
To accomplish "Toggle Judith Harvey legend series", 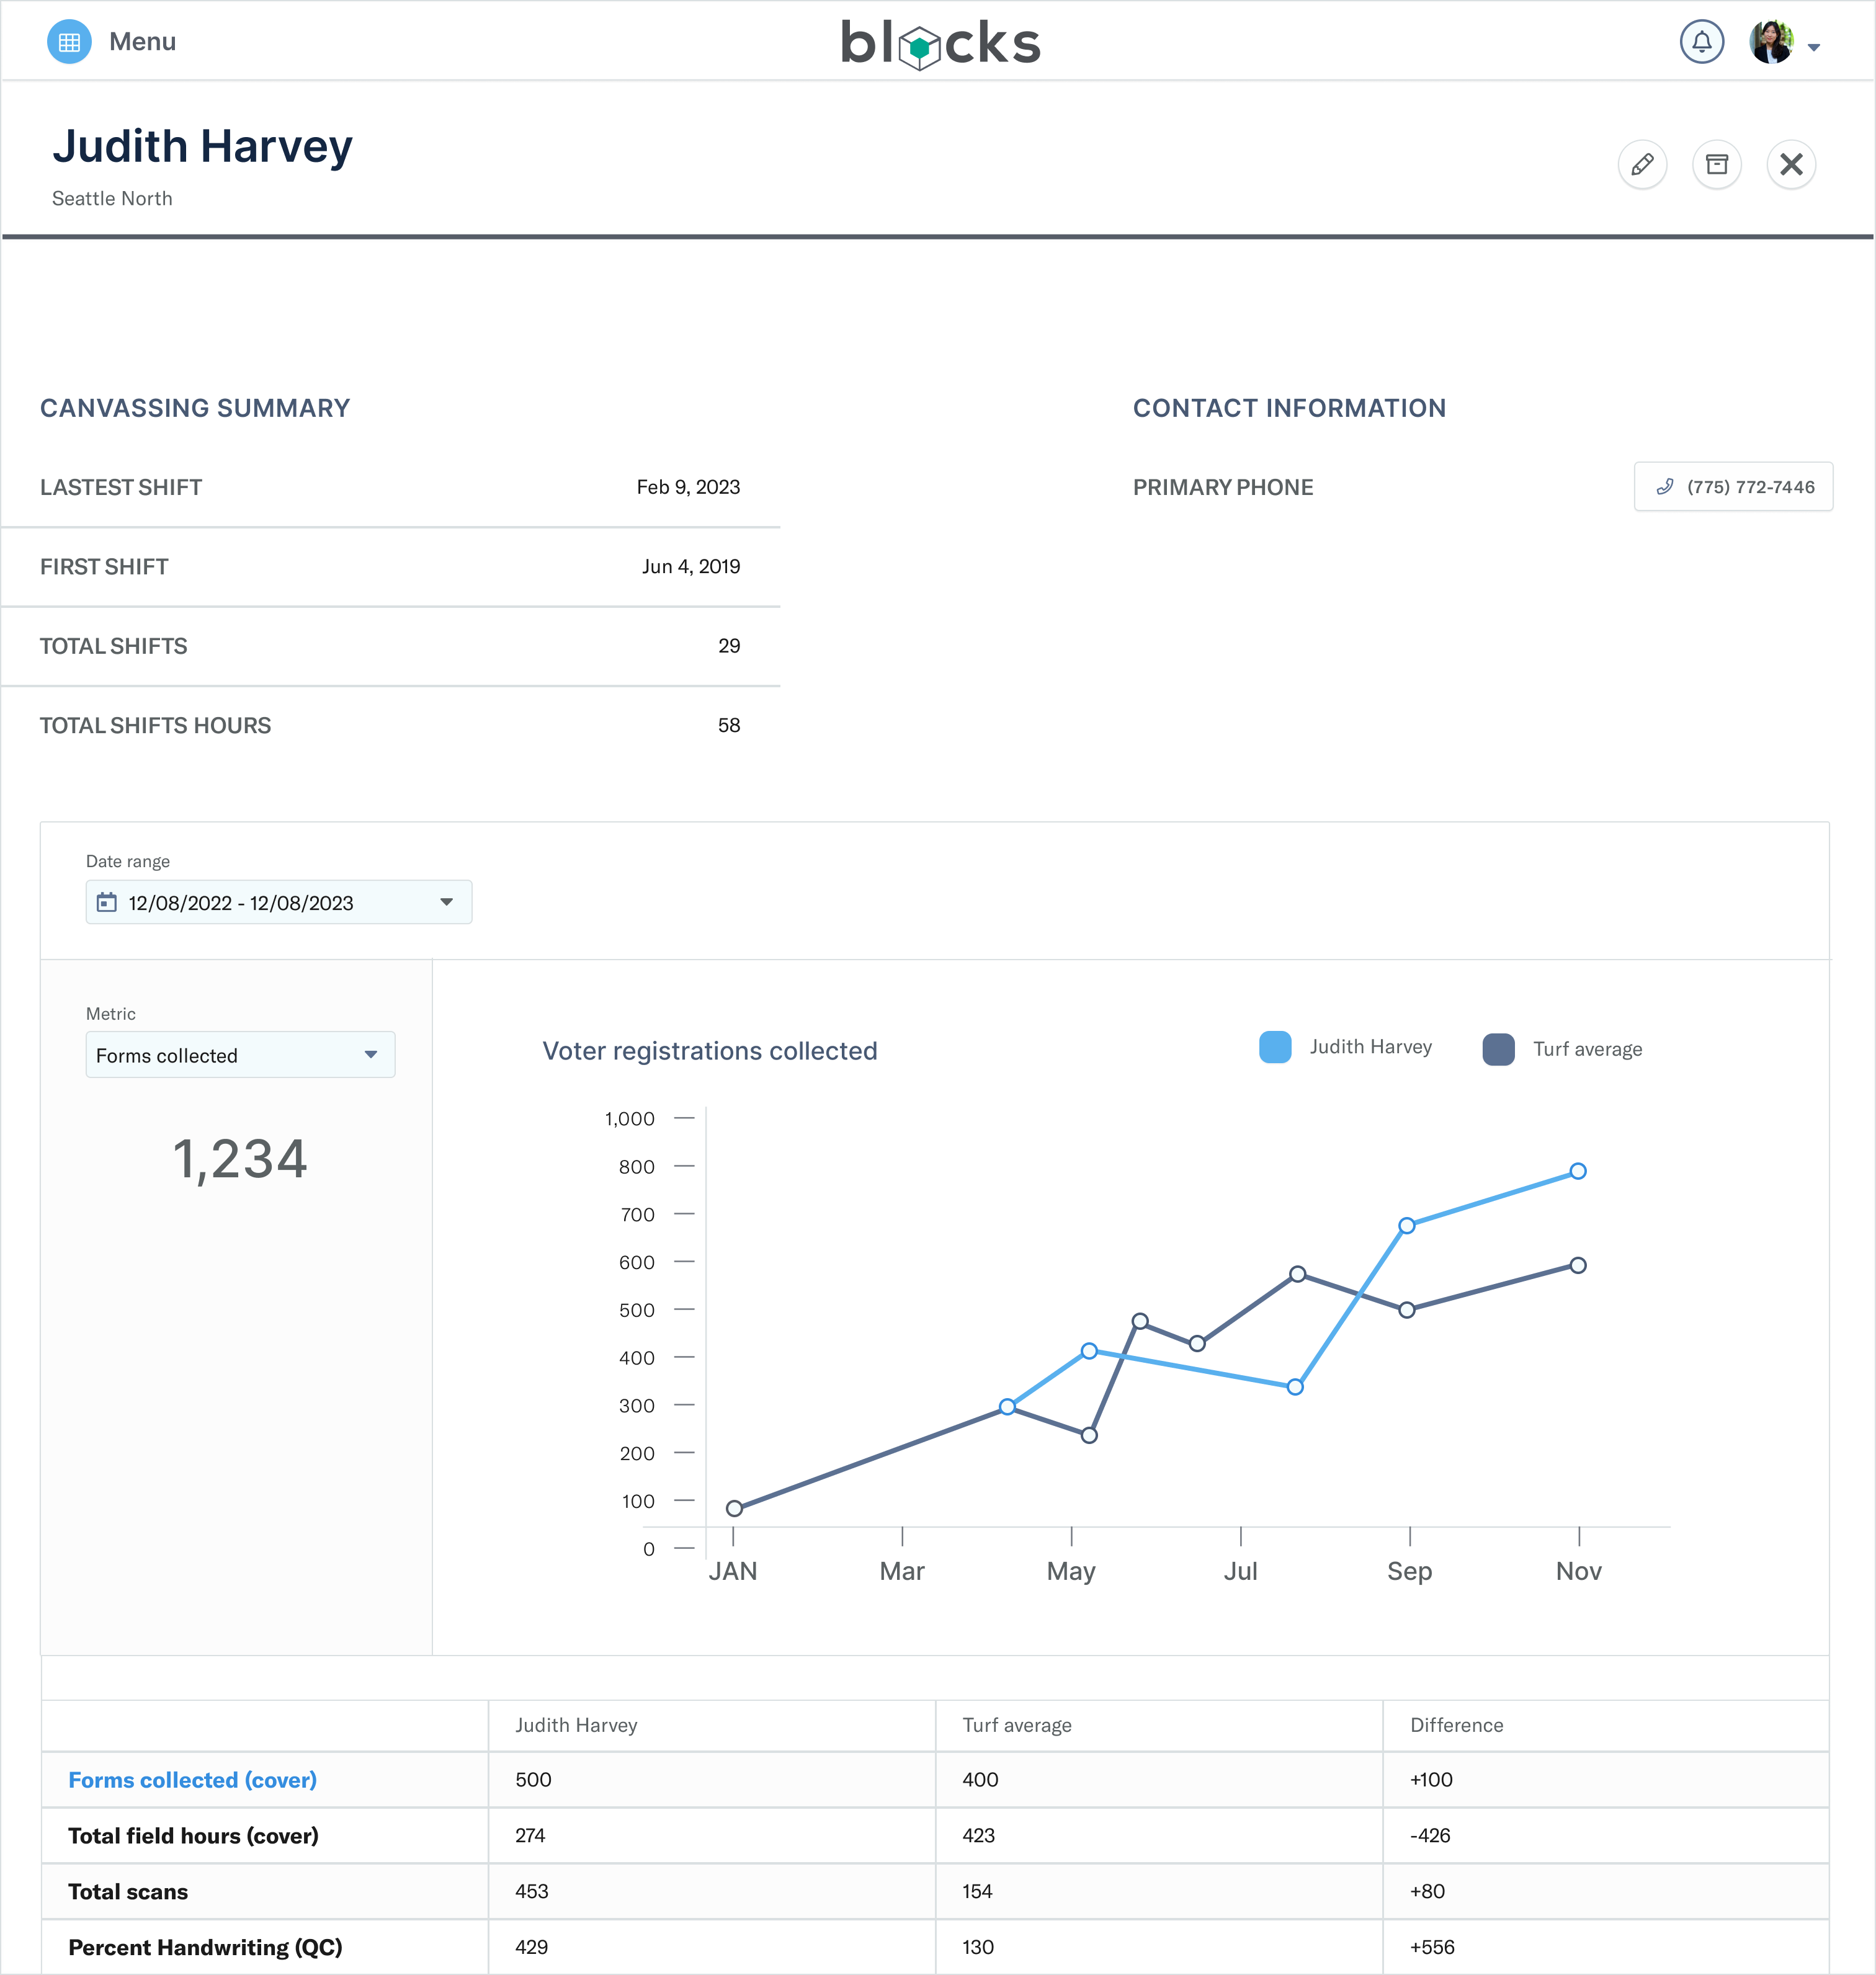I will tap(1345, 1047).
